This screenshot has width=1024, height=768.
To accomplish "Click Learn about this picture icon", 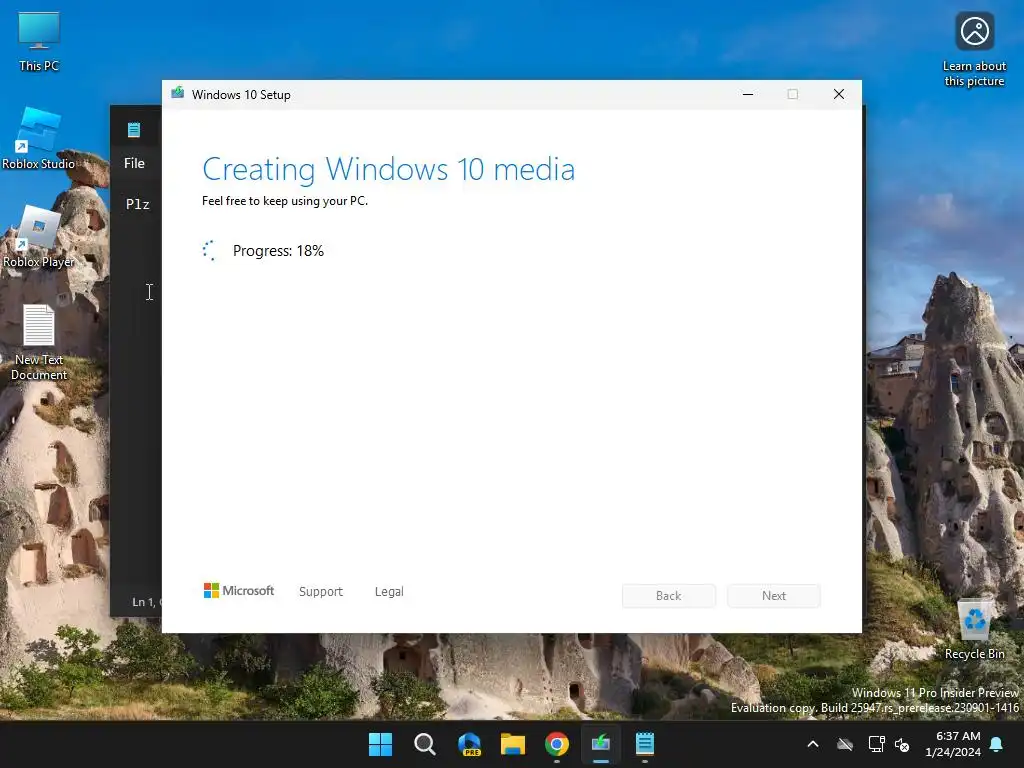I will pyautogui.click(x=974, y=50).
